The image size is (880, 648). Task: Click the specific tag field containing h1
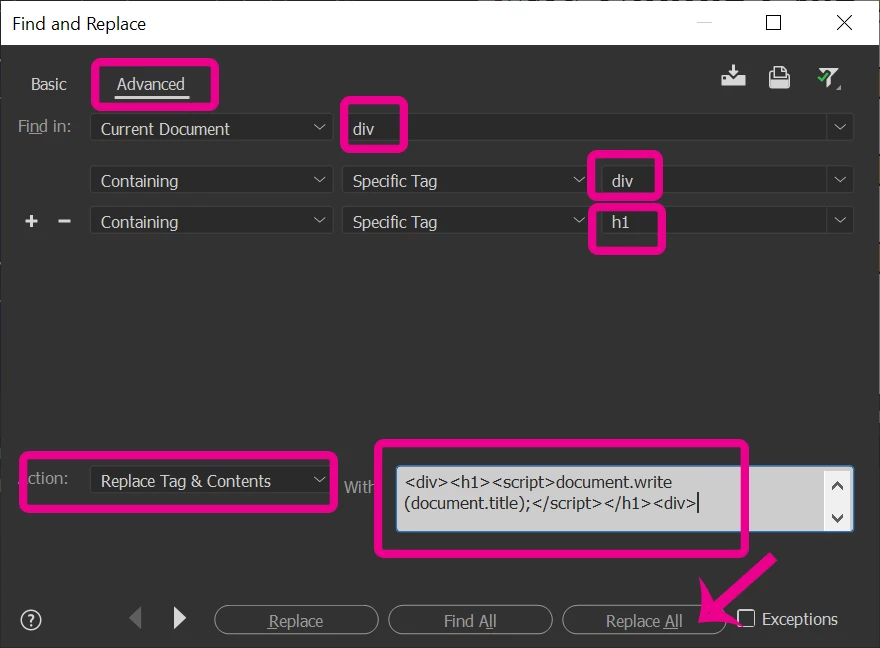pyautogui.click(x=713, y=222)
